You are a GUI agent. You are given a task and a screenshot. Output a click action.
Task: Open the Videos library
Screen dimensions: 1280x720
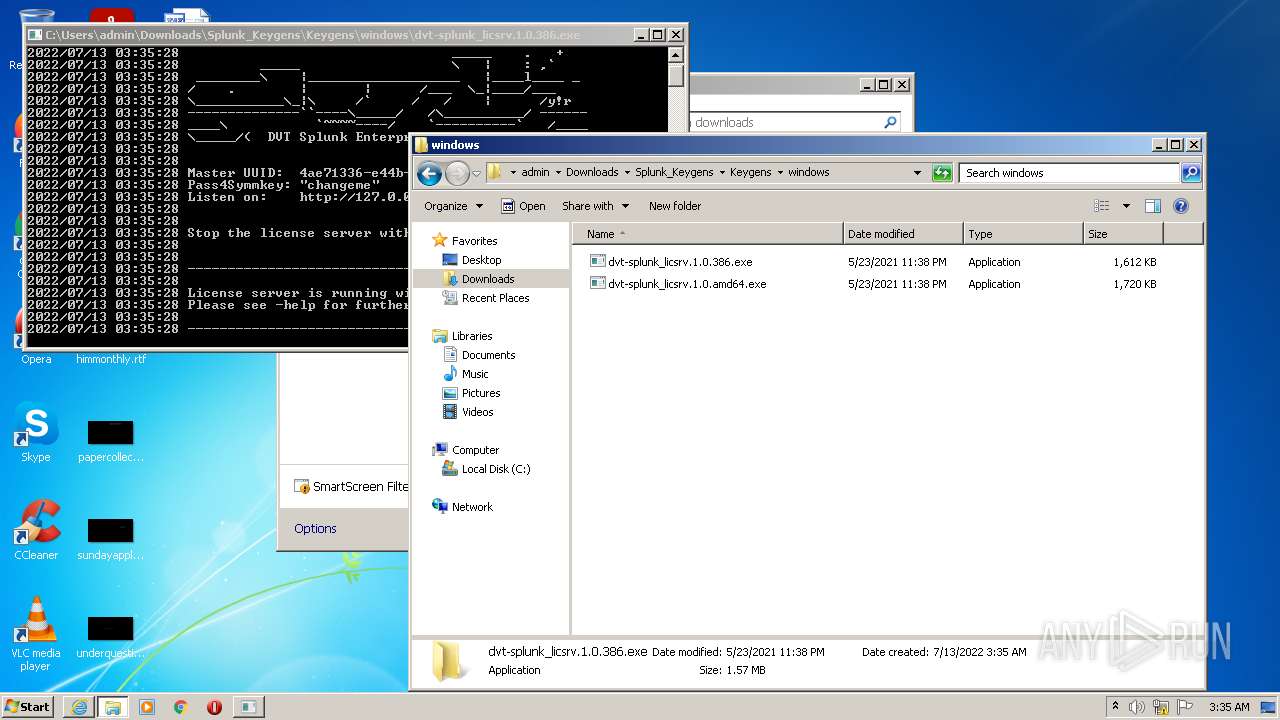[477, 412]
